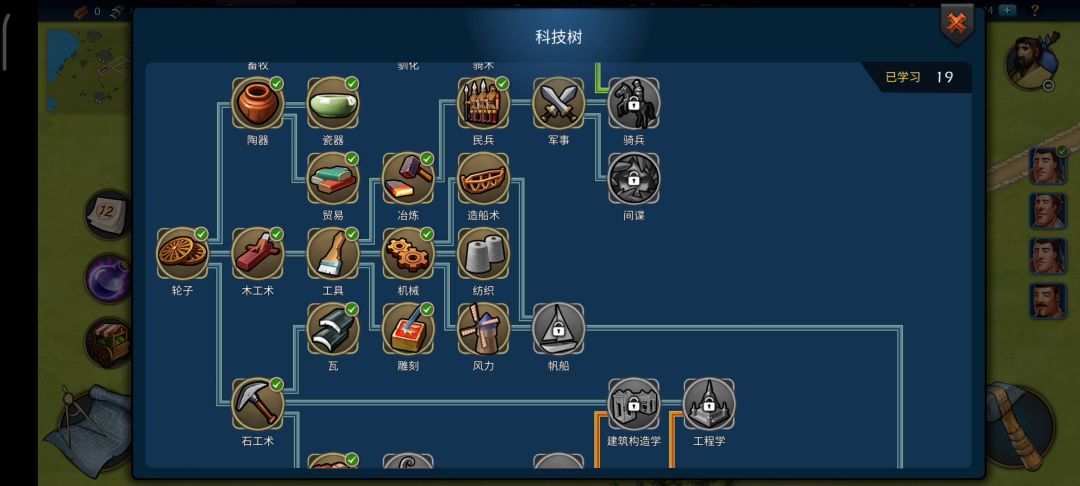Close the 科技树 tech tree panel
1080x486 pixels.
tap(957, 24)
